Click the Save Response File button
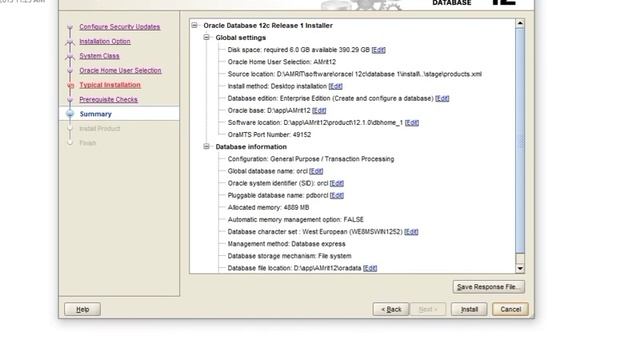The width and height of the screenshot is (640, 360). pos(489,287)
